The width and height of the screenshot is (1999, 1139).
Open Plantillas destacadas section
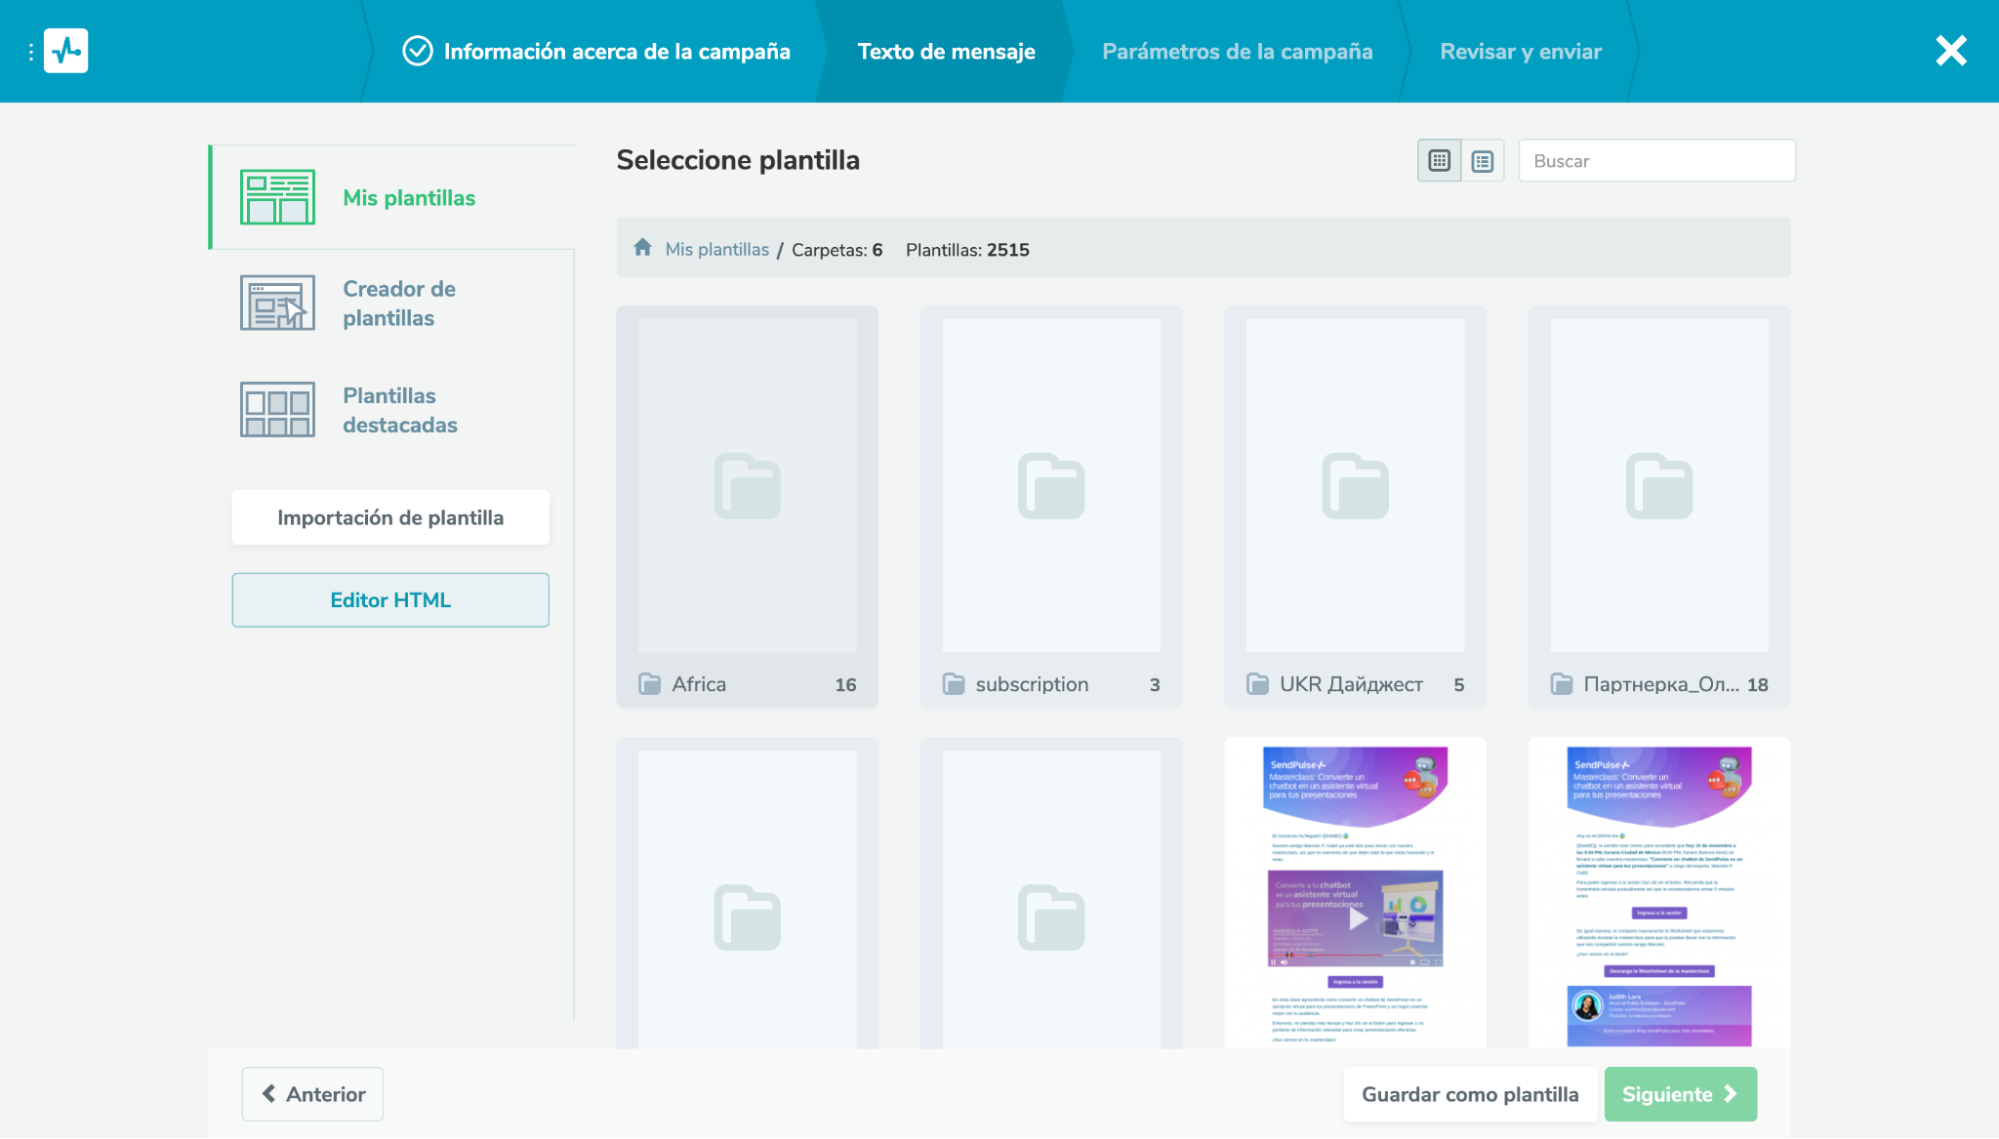(398, 410)
